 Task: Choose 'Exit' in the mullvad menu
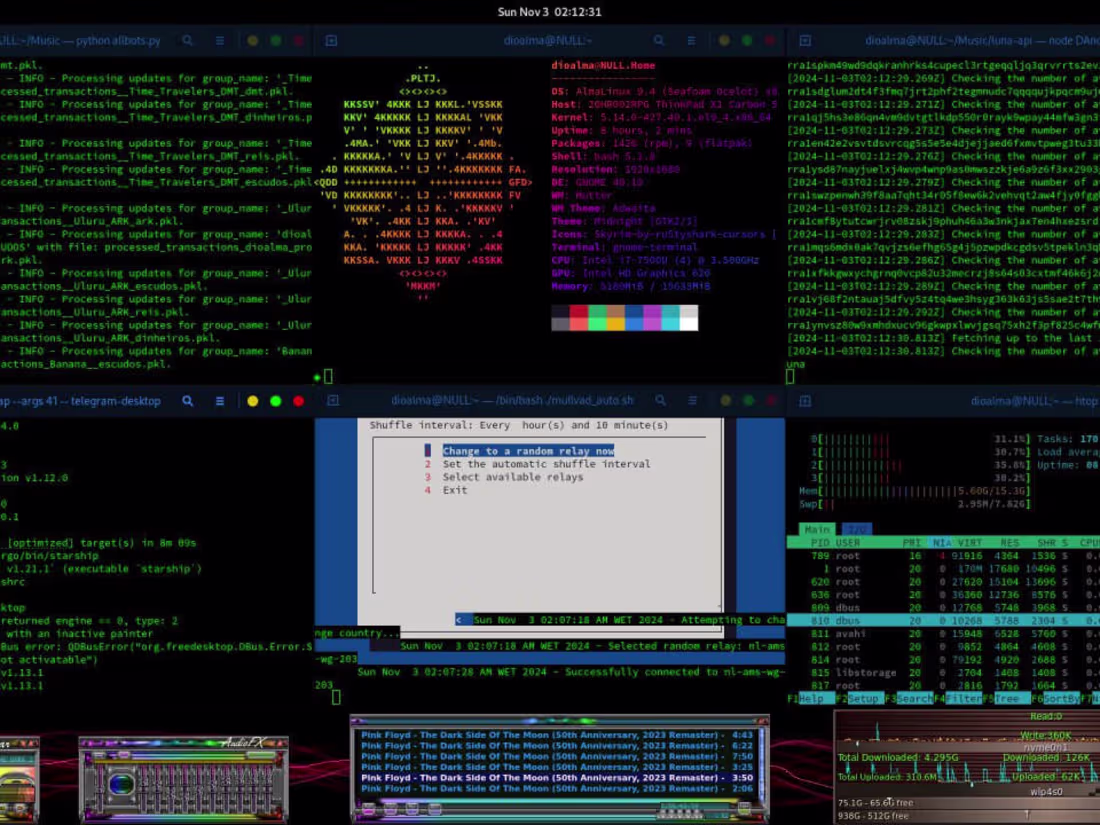(455, 490)
